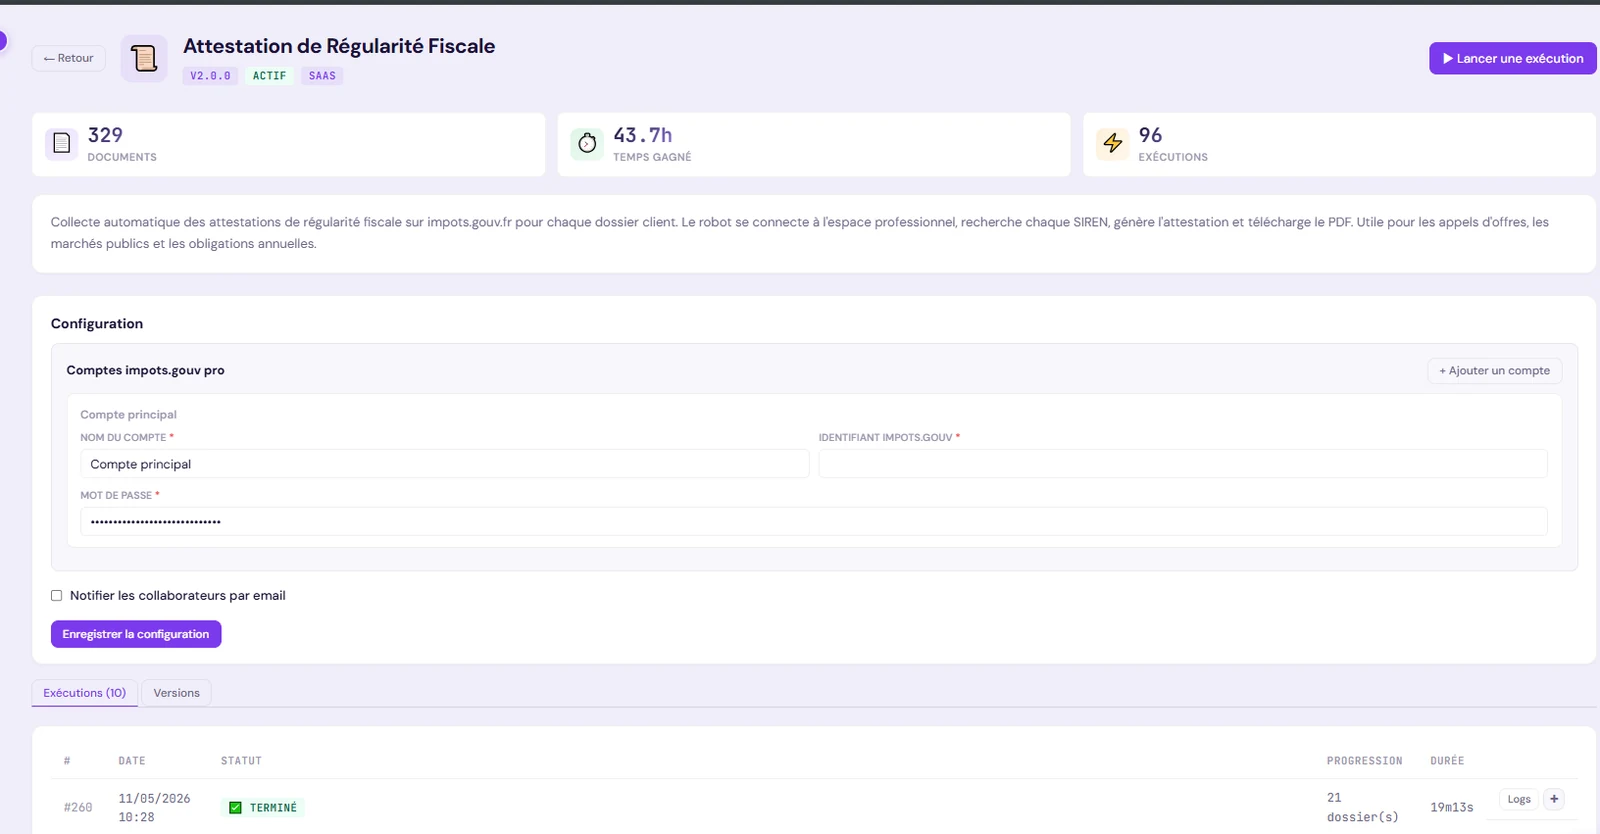Enable Notifier les collaborateurs par email

(x=57, y=595)
